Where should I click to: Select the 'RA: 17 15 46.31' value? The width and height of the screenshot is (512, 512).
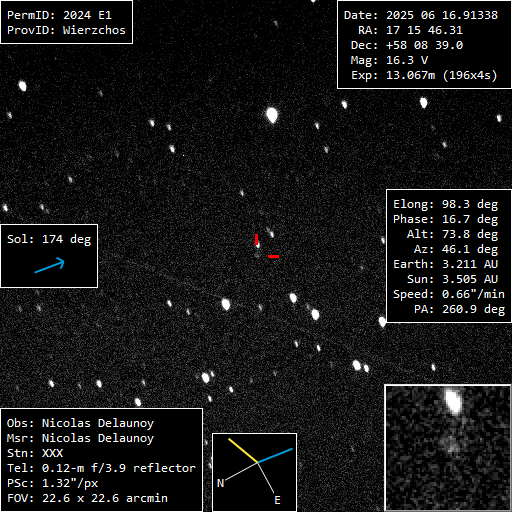(x=410, y=30)
